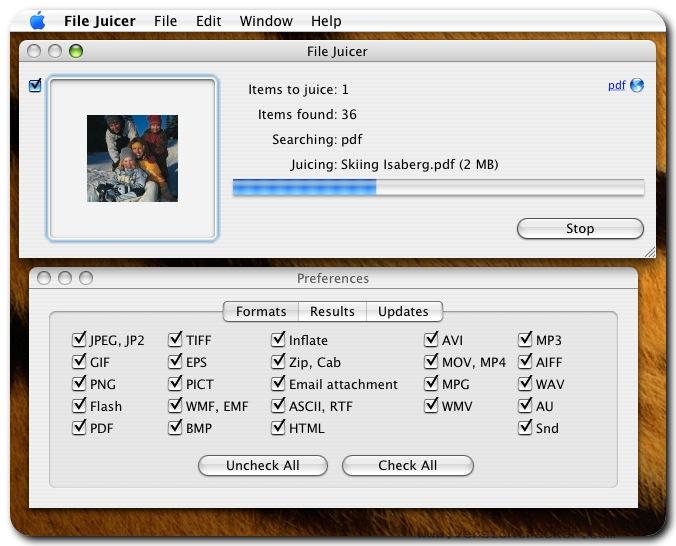Disable MOV, MP4 format
This screenshot has width=676, height=546.
431,361
